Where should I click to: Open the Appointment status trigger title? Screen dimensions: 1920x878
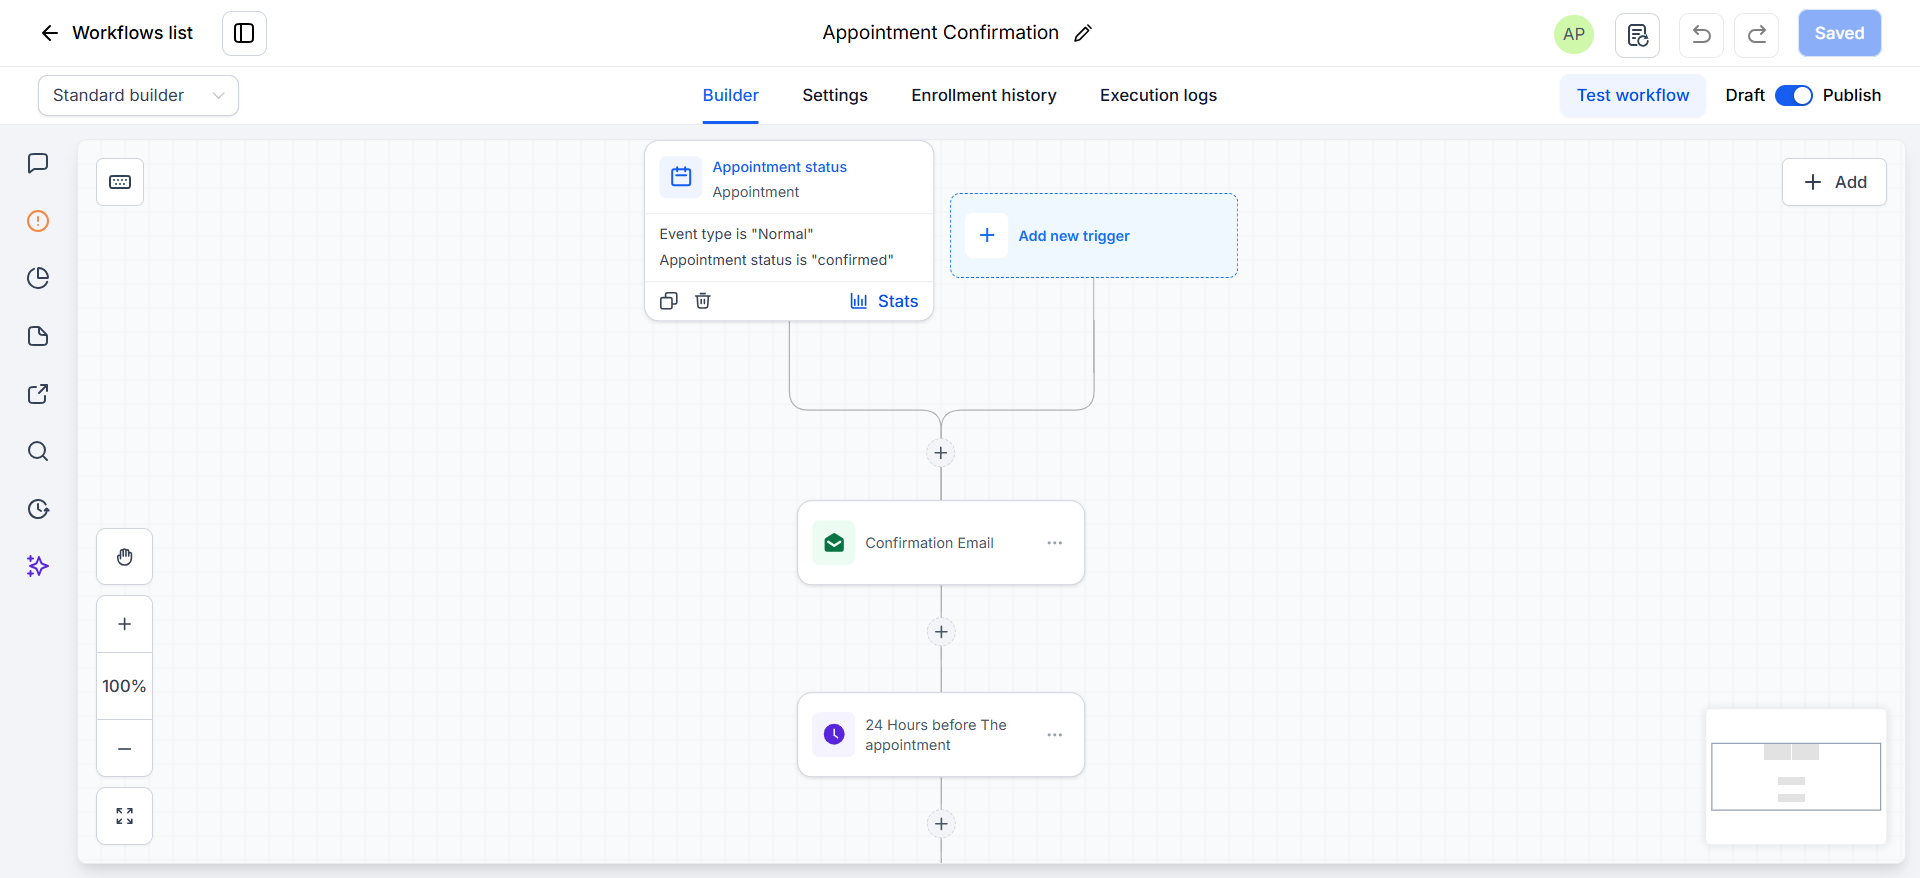tap(779, 167)
